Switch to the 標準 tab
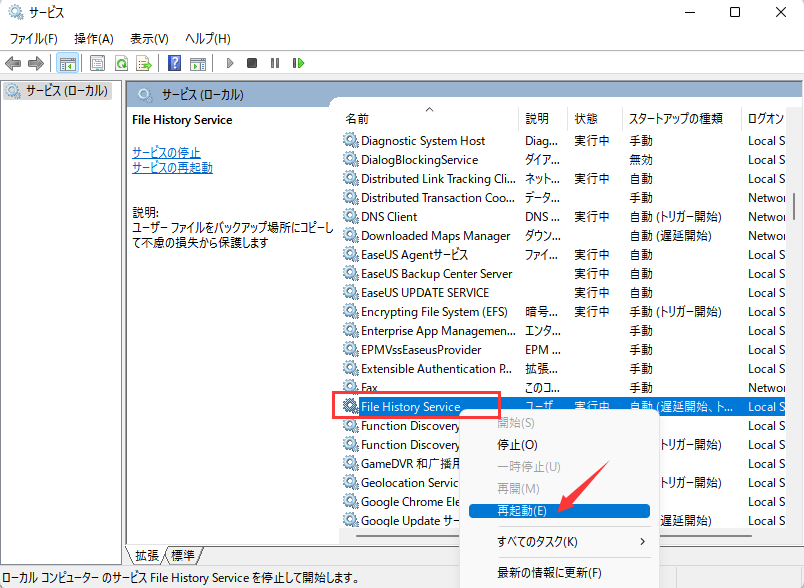This screenshot has width=804, height=588. pyautogui.click(x=183, y=555)
